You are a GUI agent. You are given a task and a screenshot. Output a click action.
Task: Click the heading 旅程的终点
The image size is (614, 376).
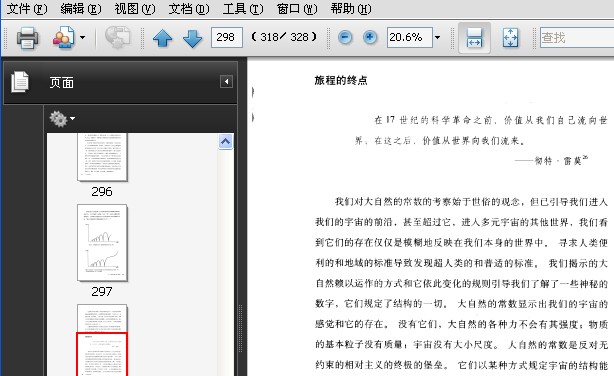[341, 80]
